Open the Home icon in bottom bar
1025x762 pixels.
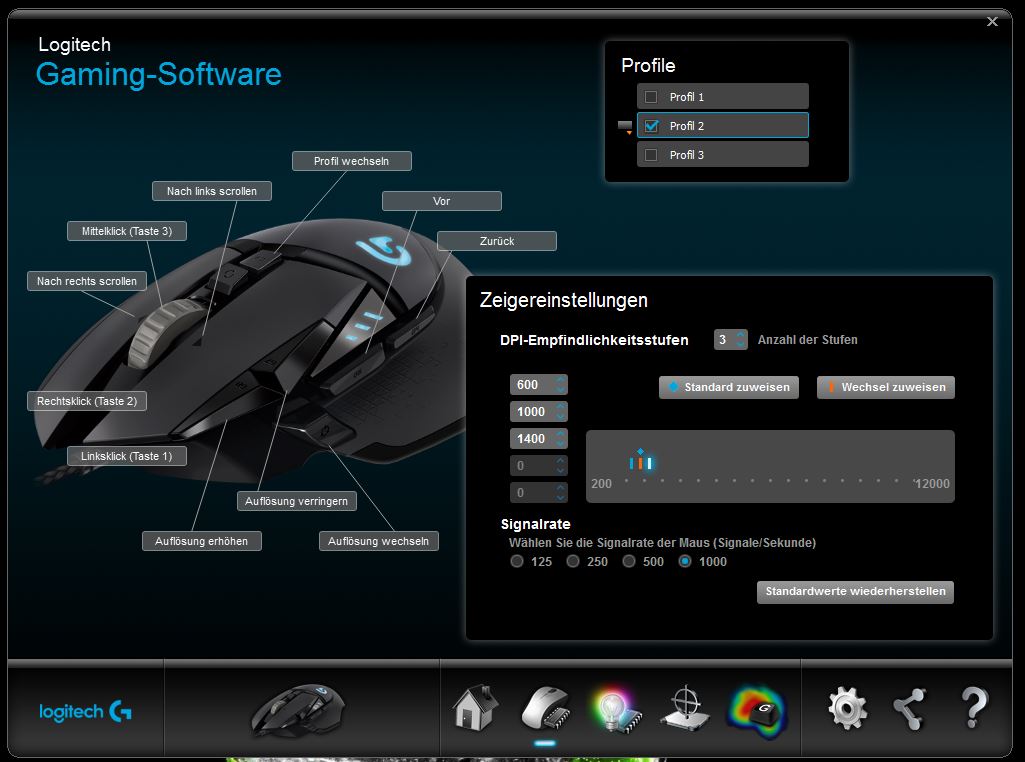click(x=475, y=708)
